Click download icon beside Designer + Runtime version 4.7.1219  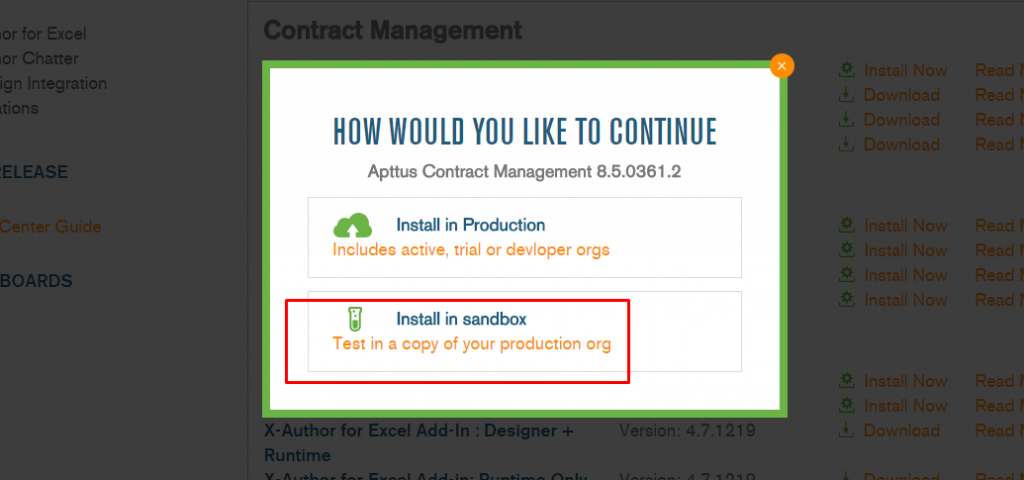[x=846, y=430]
